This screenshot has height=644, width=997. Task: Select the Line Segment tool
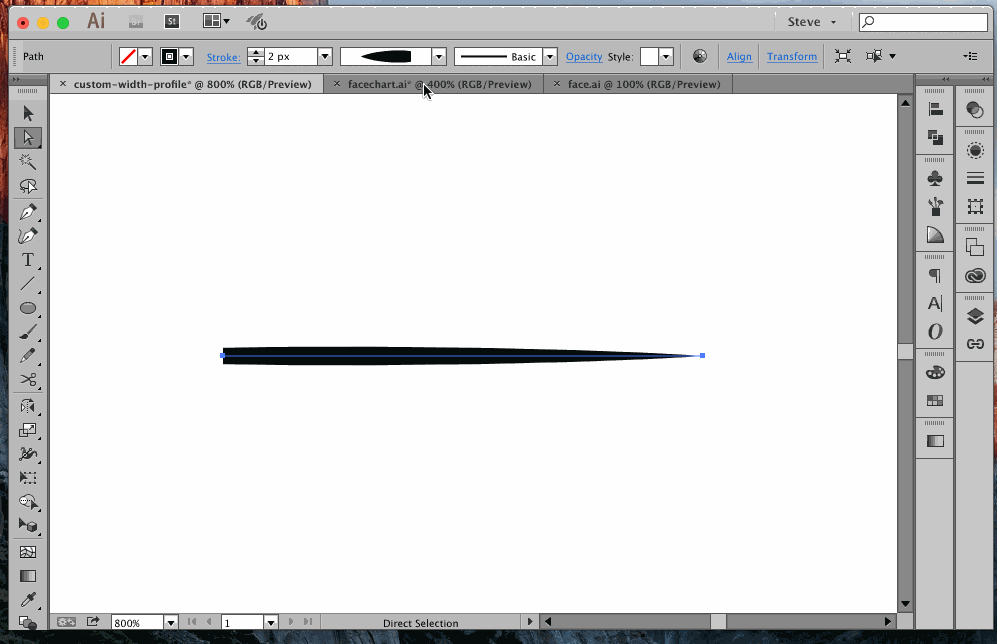coord(28,284)
